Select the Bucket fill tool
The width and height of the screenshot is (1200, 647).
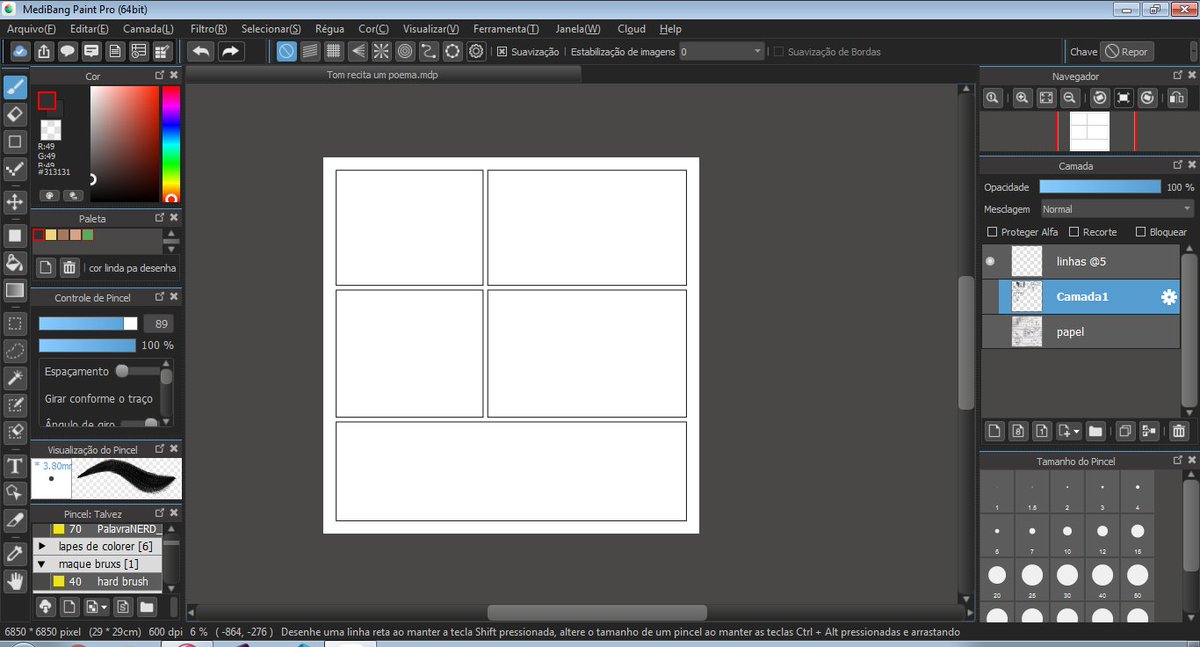tap(15, 263)
